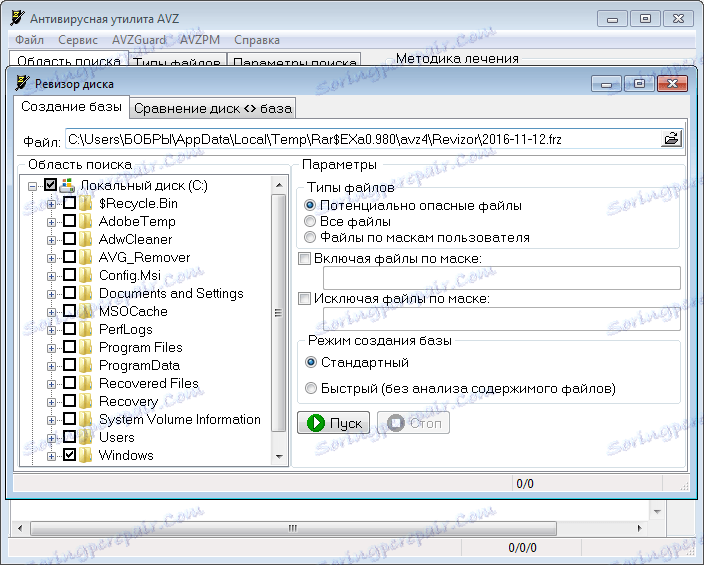This screenshot has height=565, width=704.
Task: Select the MSOCache tree item
Action: pyautogui.click(x=133, y=311)
